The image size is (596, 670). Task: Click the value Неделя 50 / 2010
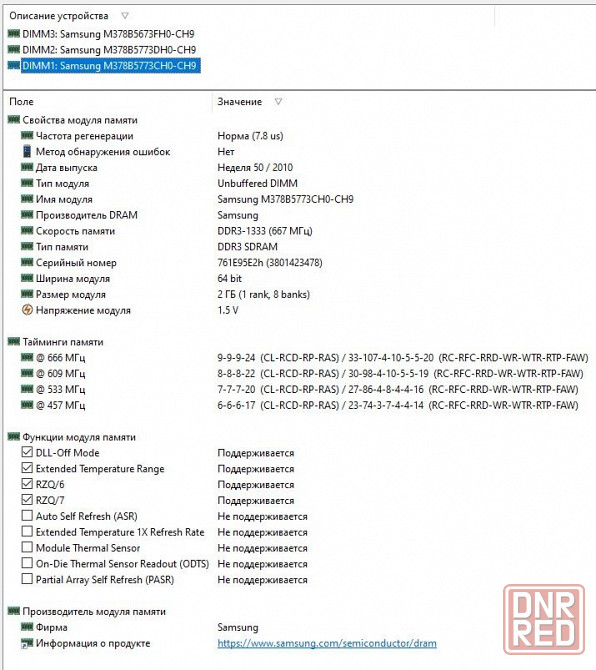(x=255, y=168)
